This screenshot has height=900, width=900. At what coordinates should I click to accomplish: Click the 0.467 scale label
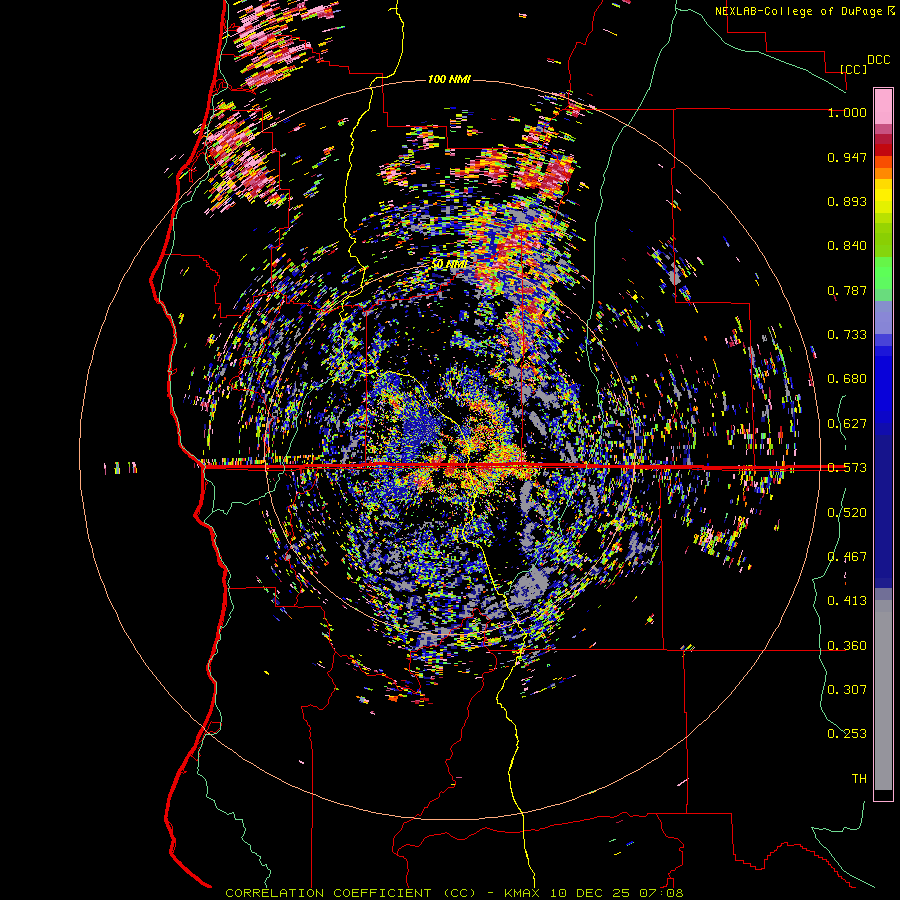coord(847,557)
